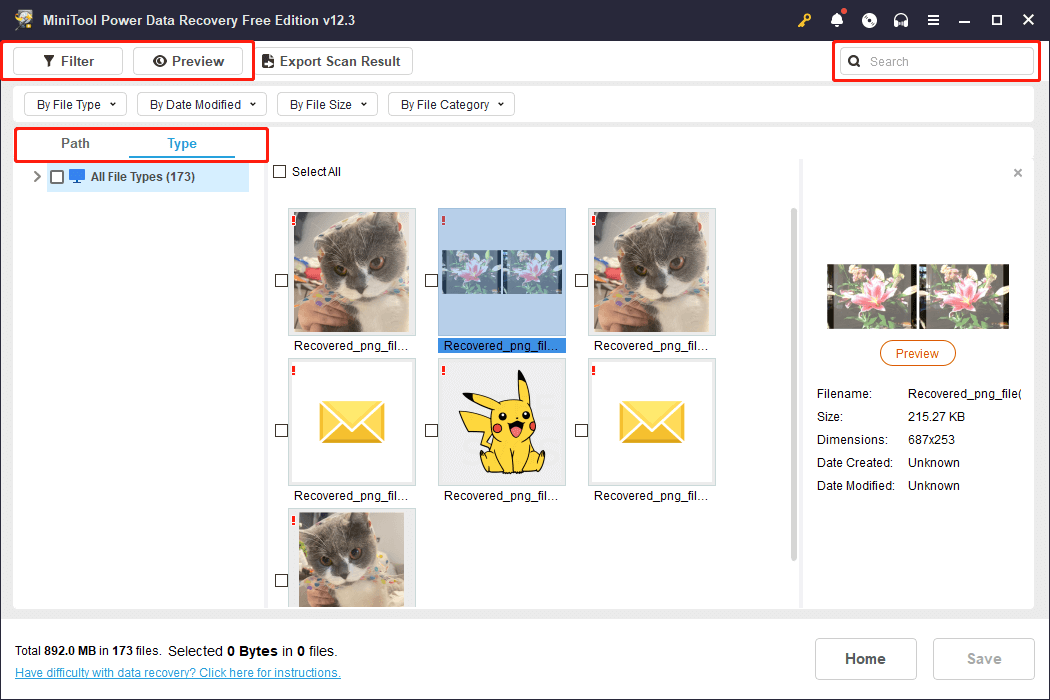
Task: Check the Pikachu image checkbox
Action: coord(431,430)
